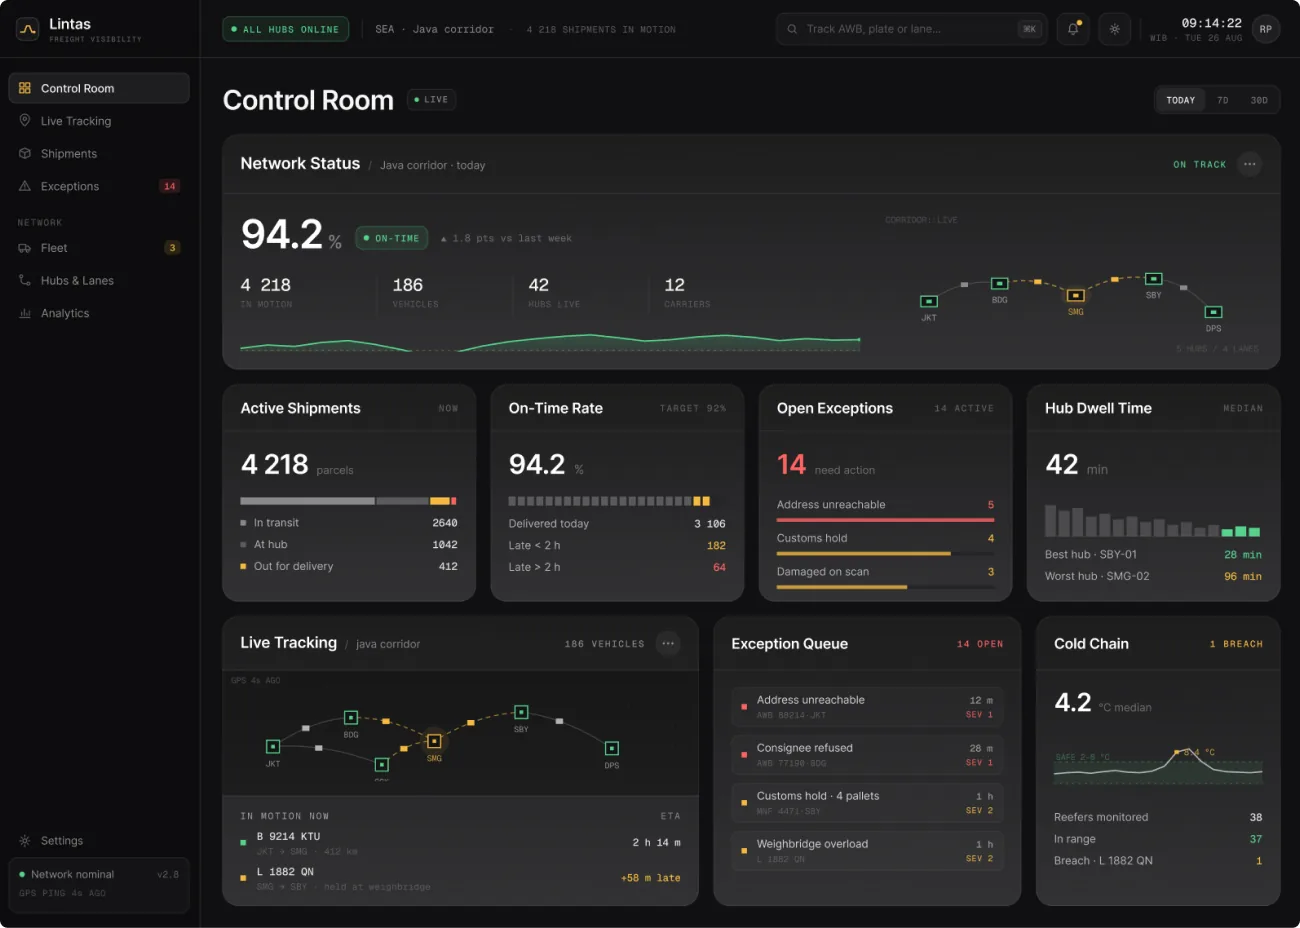Click In transit 2640 row
The height and width of the screenshot is (928, 1300).
pos(349,523)
